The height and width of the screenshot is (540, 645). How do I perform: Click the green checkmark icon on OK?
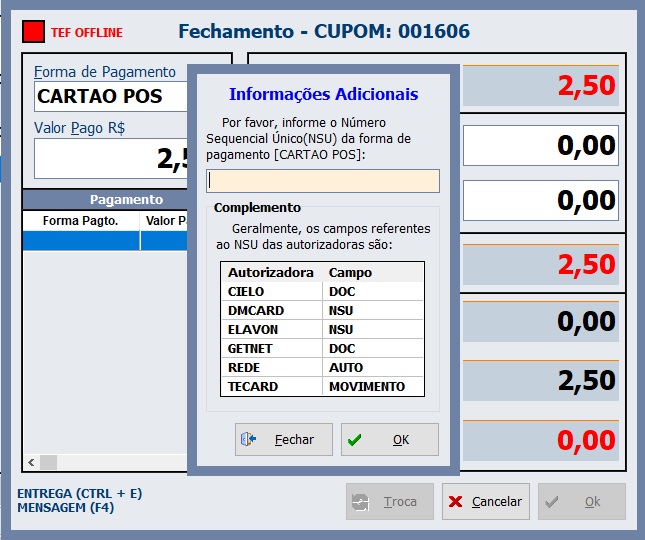[x=355, y=440]
